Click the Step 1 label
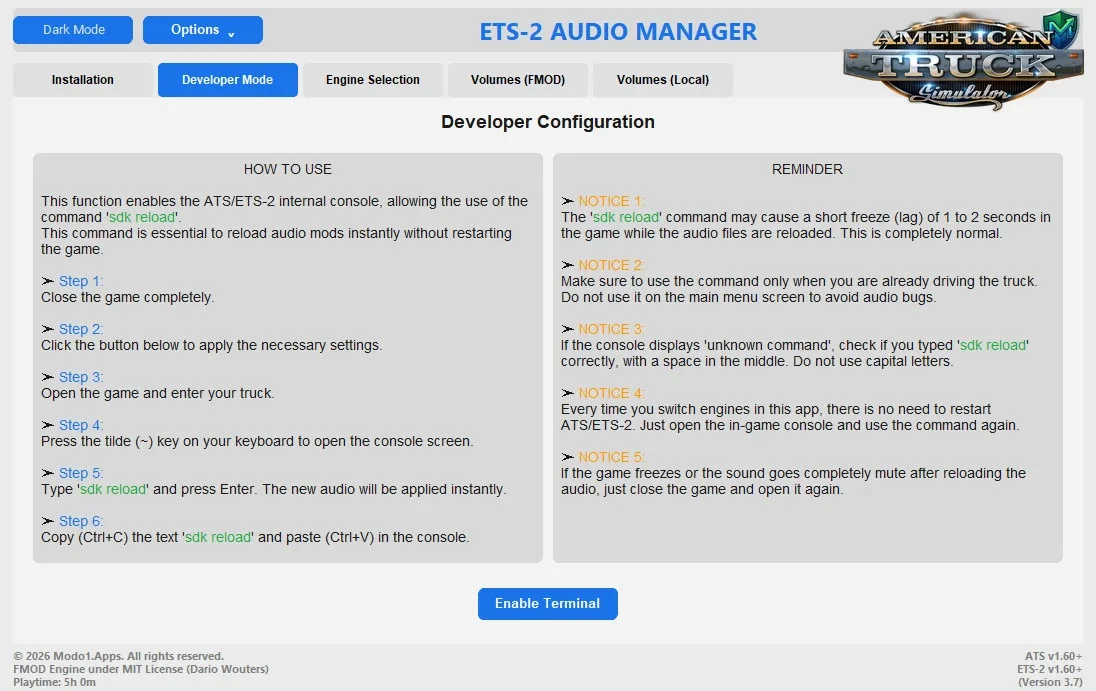Viewport: 1096px width, 691px height. click(x=80, y=281)
